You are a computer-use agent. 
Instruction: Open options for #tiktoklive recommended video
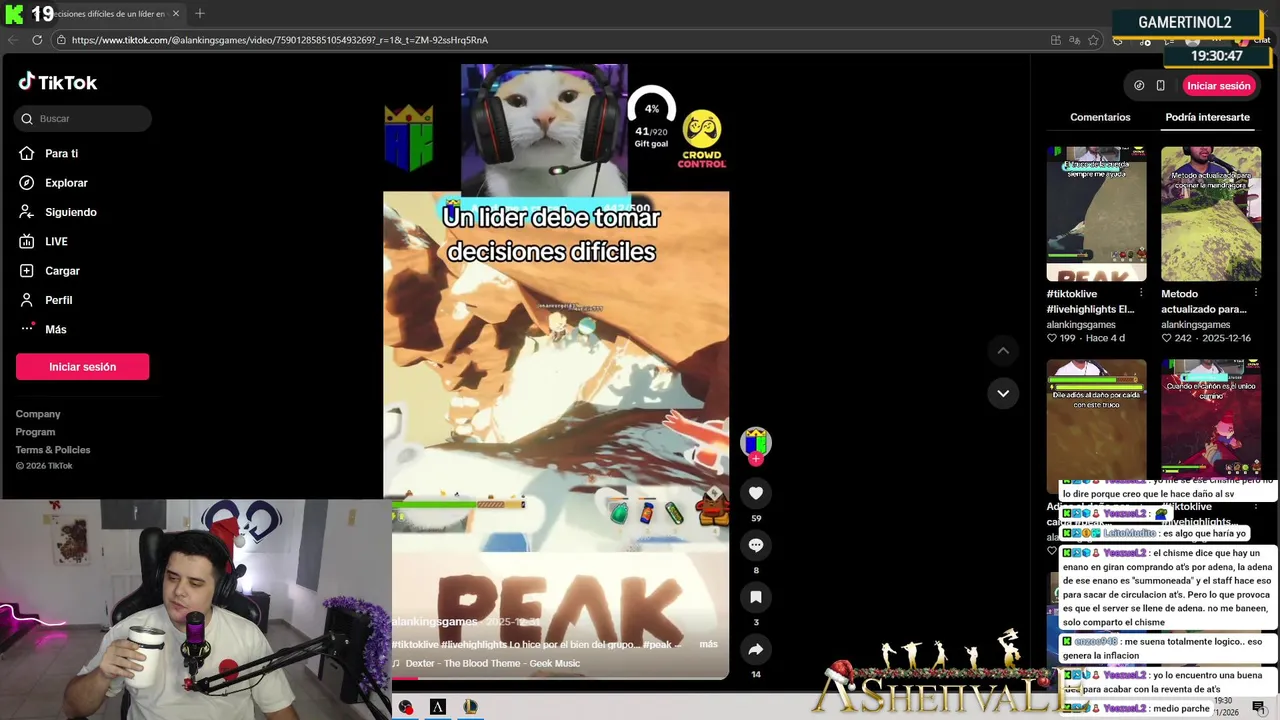(x=1141, y=293)
